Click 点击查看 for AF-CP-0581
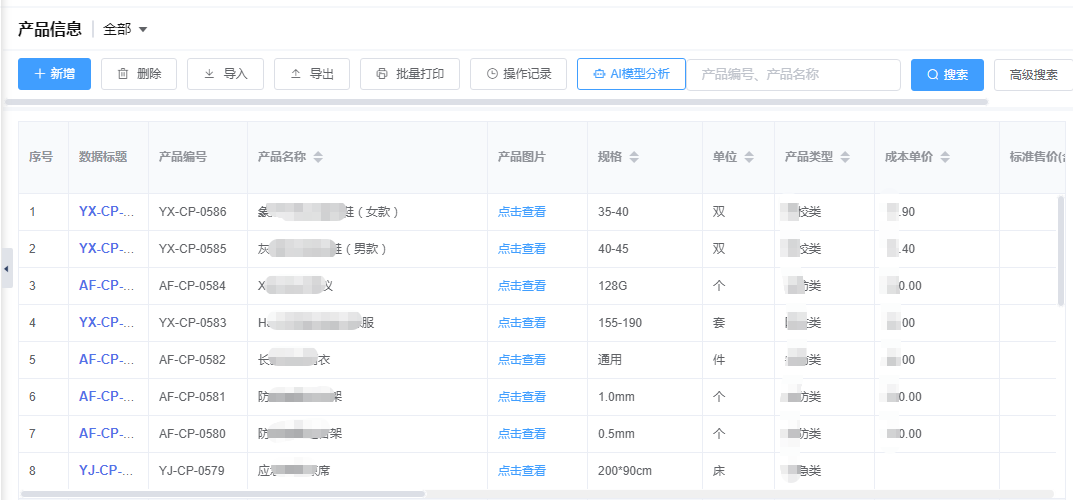This screenshot has height=500, width=1073. point(521,397)
